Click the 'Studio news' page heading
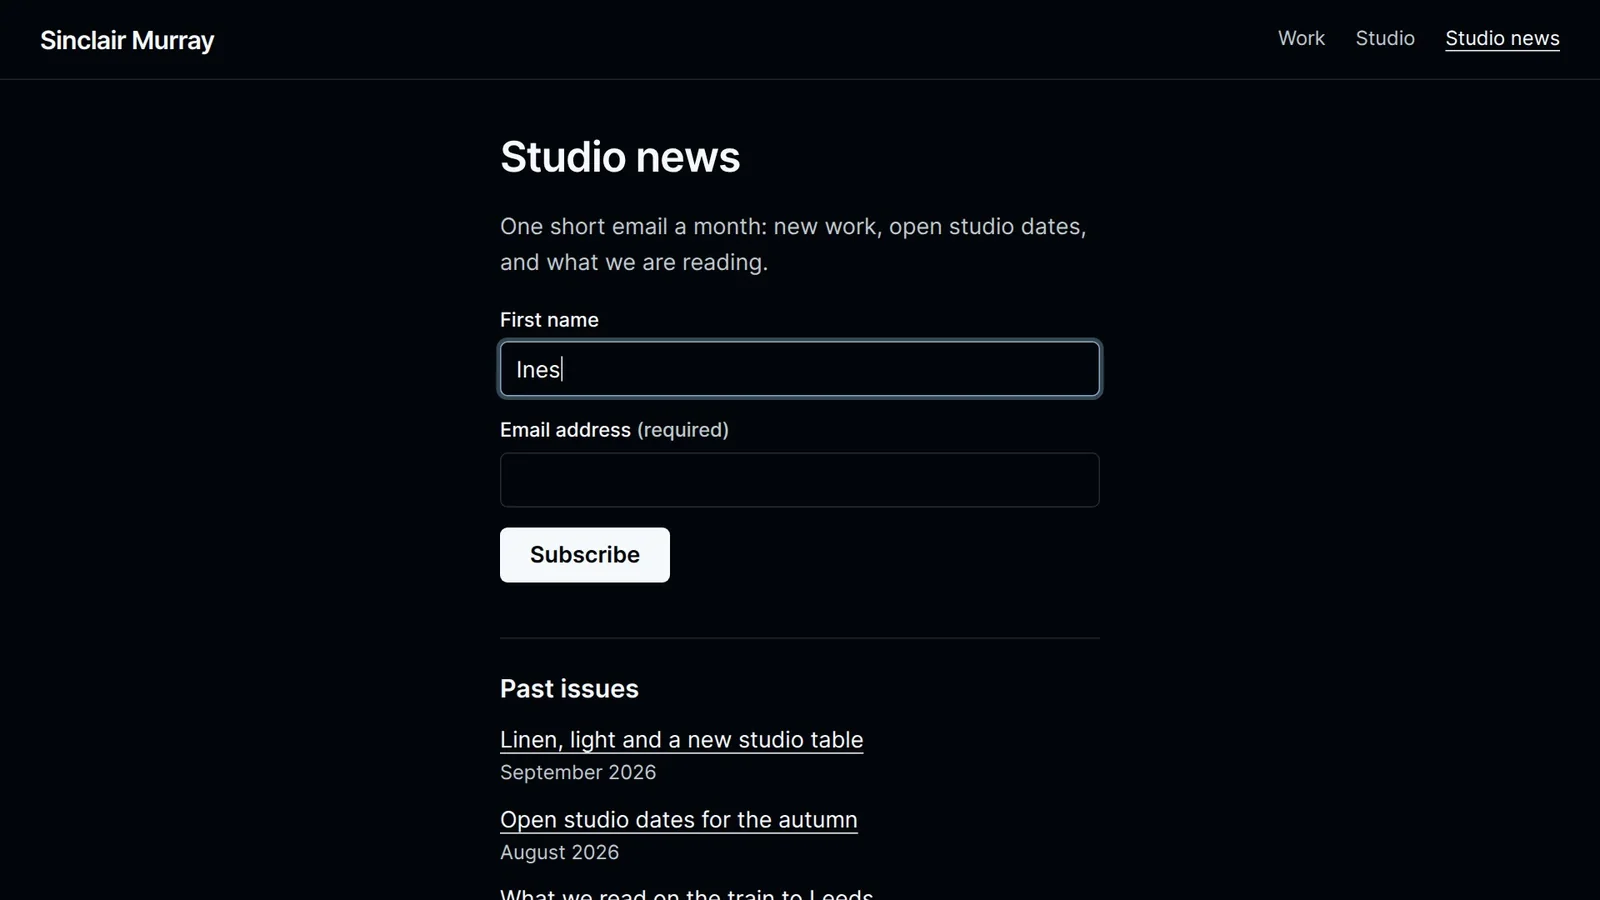The image size is (1600, 900). point(620,157)
